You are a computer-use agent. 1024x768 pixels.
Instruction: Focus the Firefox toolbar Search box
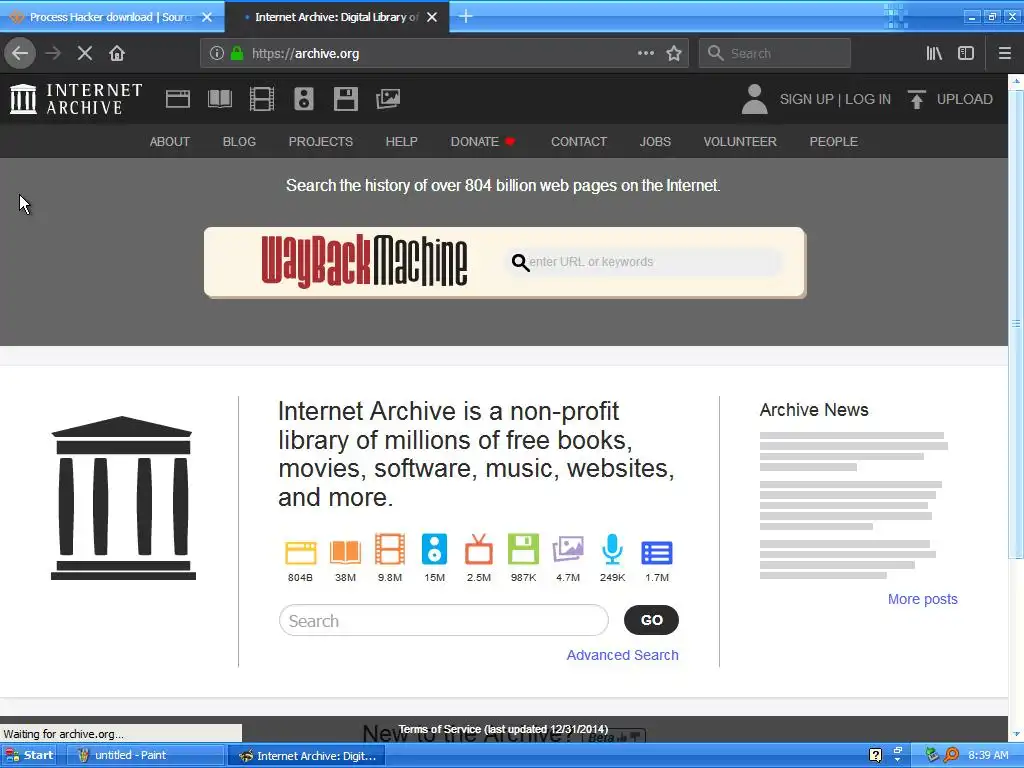pos(775,53)
